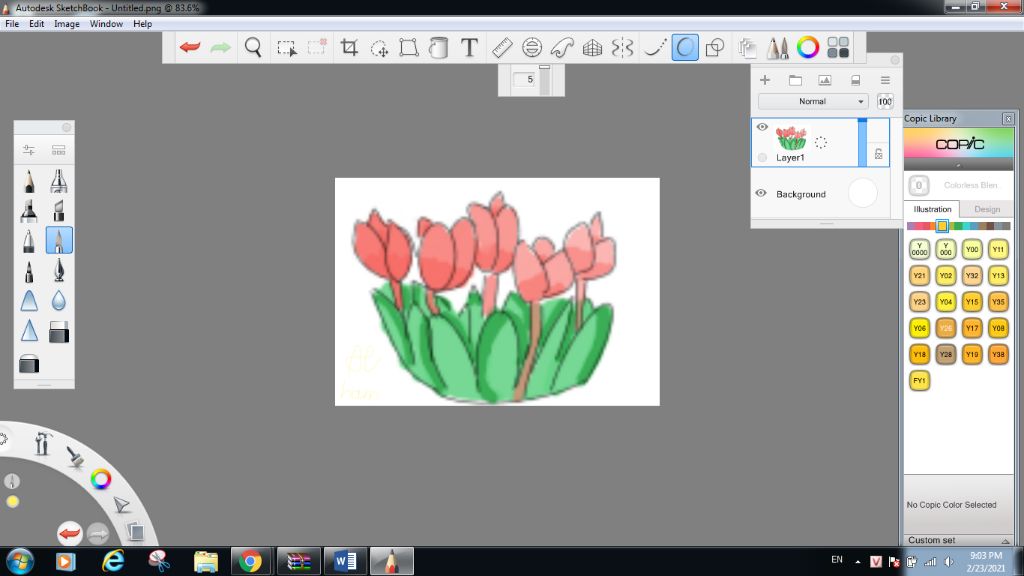Select the Quick Transform tool
Image resolution: width=1024 pixels, height=576 pixels.
379,48
